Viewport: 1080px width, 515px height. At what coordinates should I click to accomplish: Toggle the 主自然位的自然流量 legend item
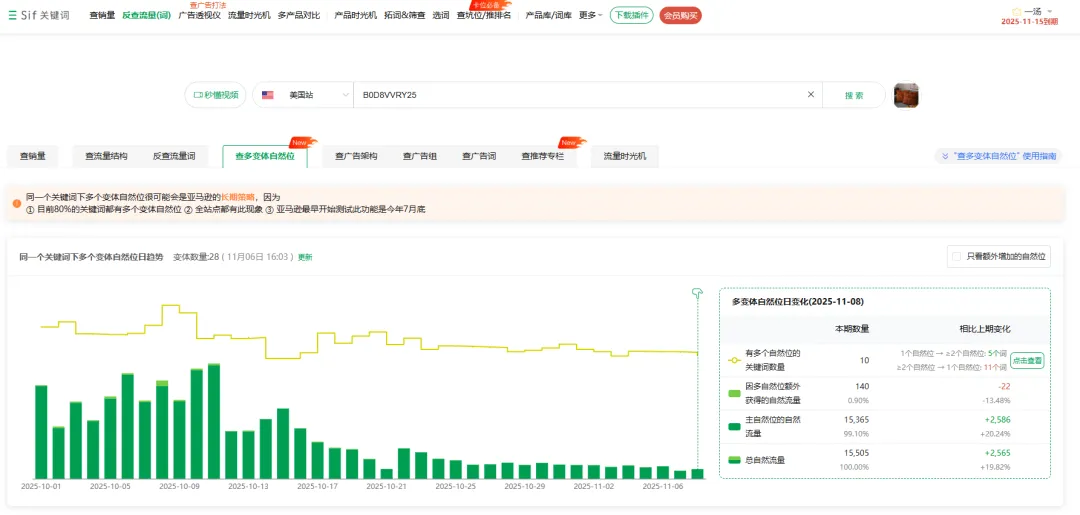tap(735, 426)
